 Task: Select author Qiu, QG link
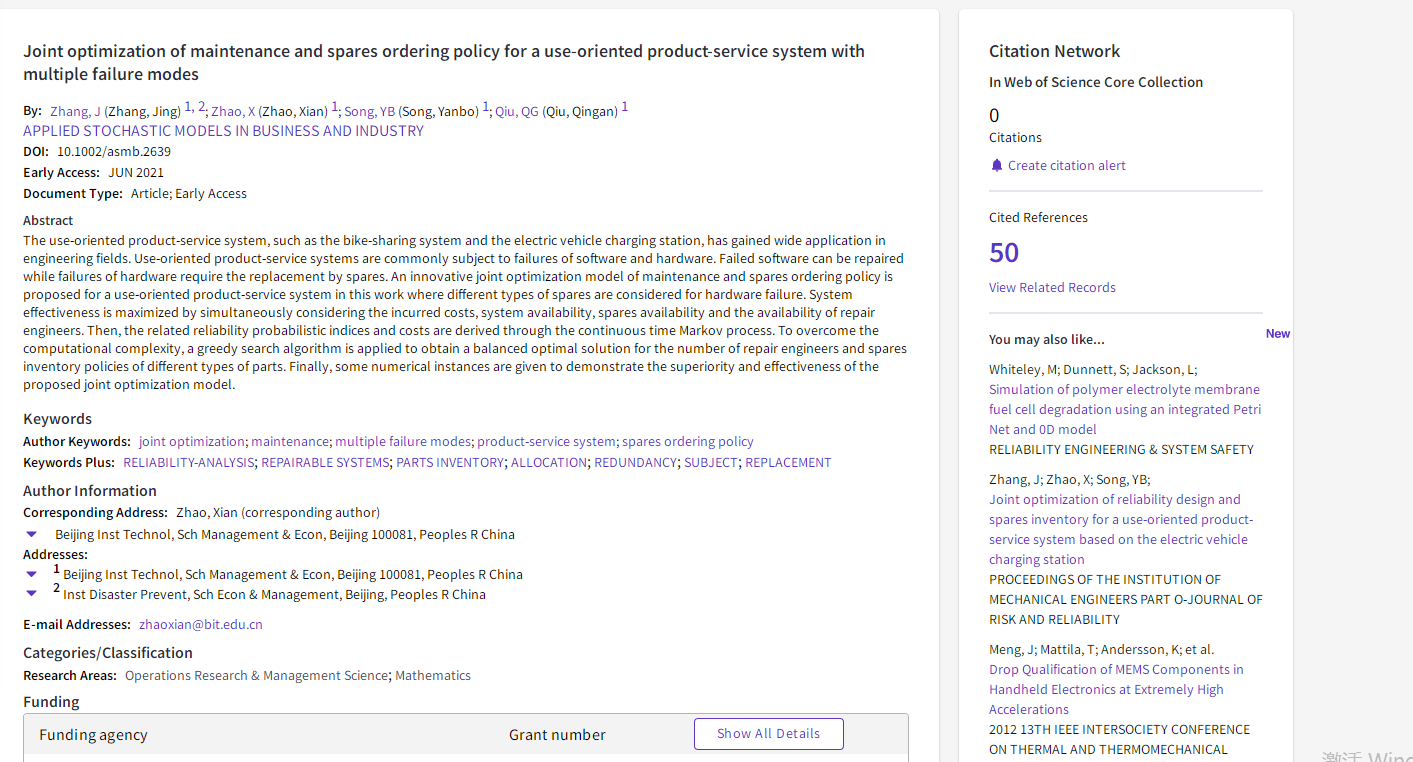click(517, 111)
